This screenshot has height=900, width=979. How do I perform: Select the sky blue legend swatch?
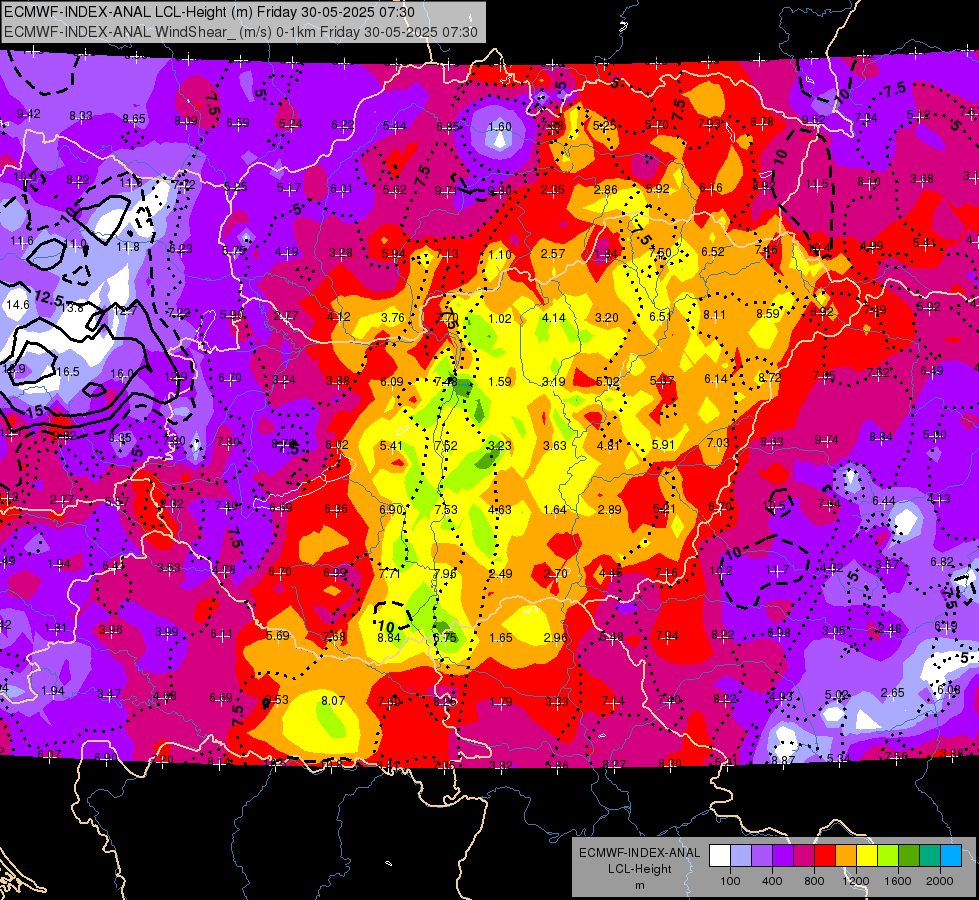pyautogui.click(x=951, y=856)
